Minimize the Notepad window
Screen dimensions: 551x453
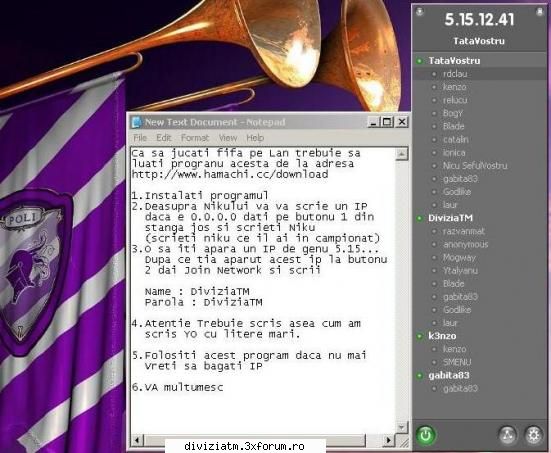[374, 122]
